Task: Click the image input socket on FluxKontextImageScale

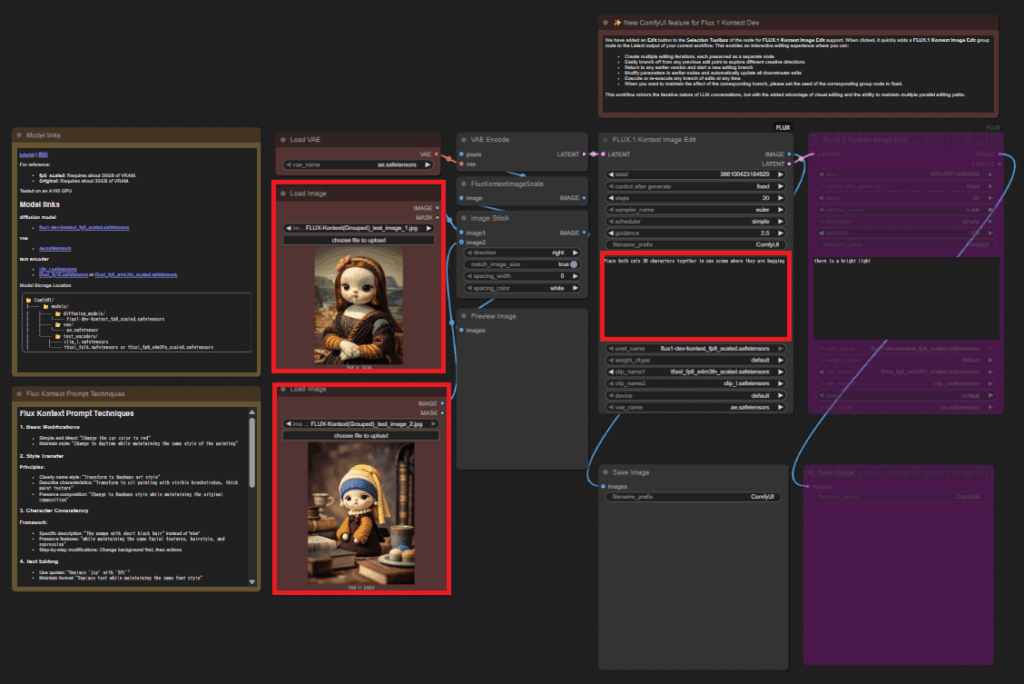Action: 462,198
